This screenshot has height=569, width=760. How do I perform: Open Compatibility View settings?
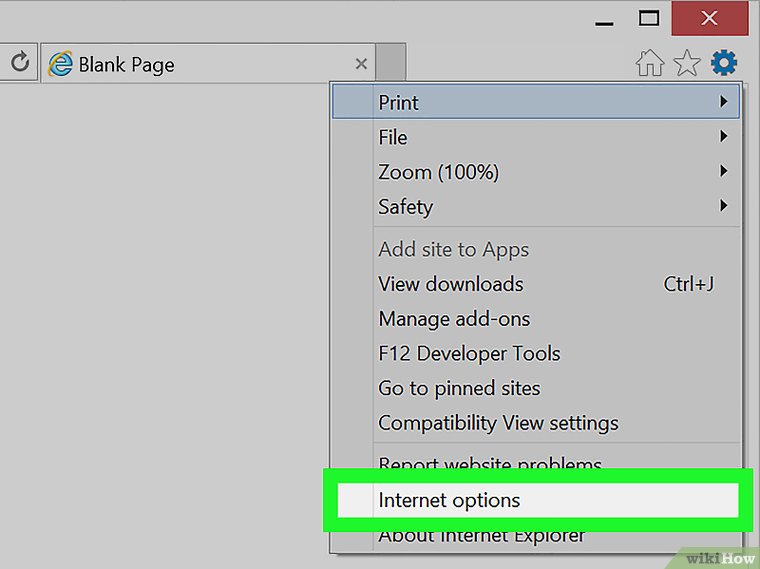[498, 422]
